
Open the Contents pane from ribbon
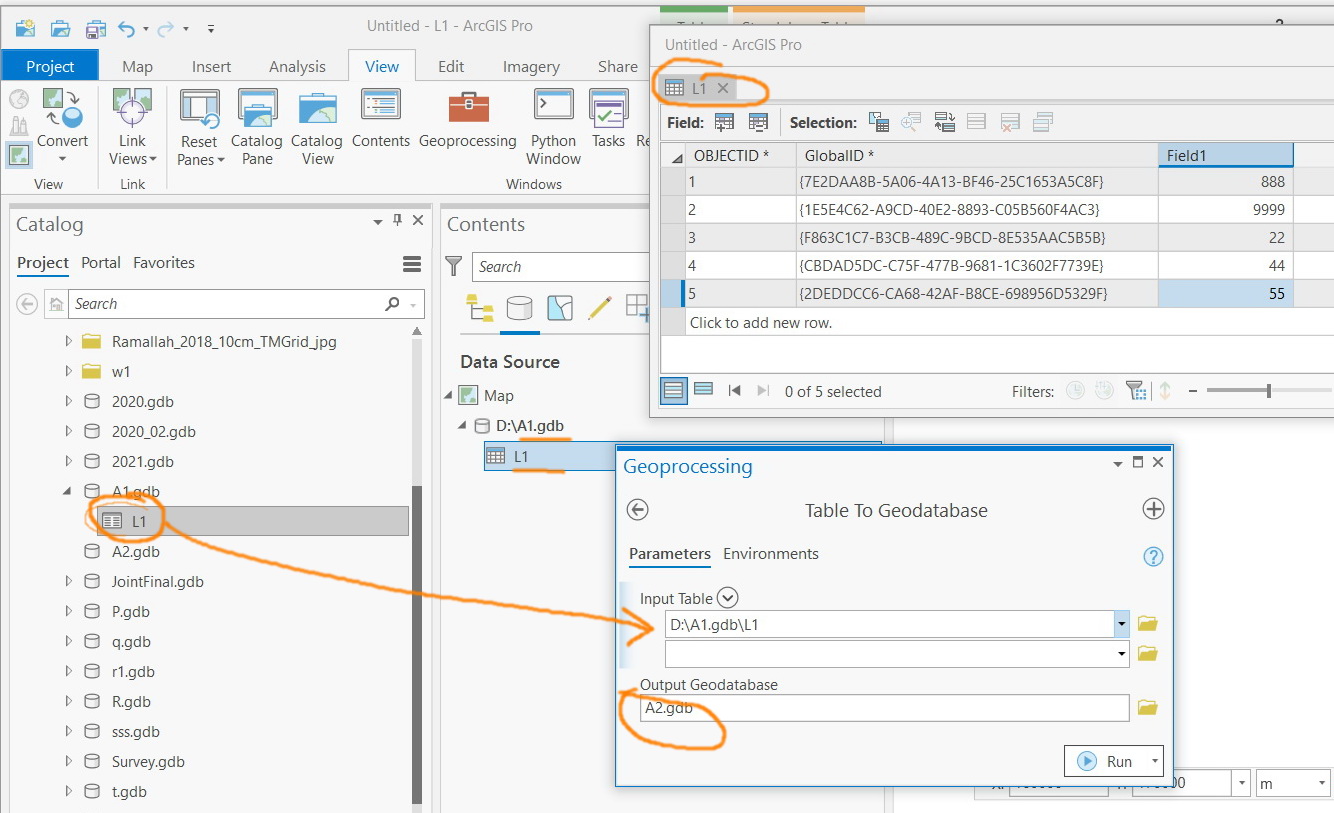[381, 120]
